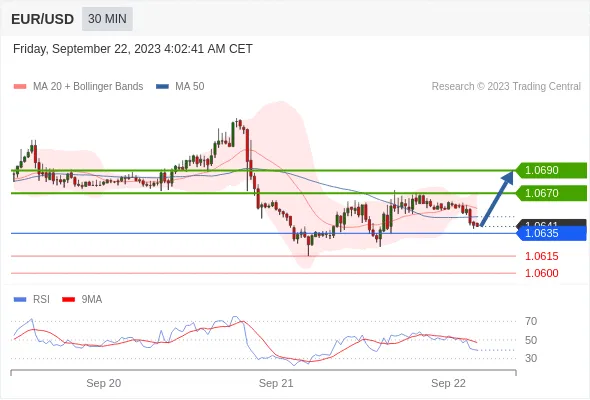Screen dimensions: 590x400
Task: Click the RSI 30 axis value
Action: (x=531, y=358)
